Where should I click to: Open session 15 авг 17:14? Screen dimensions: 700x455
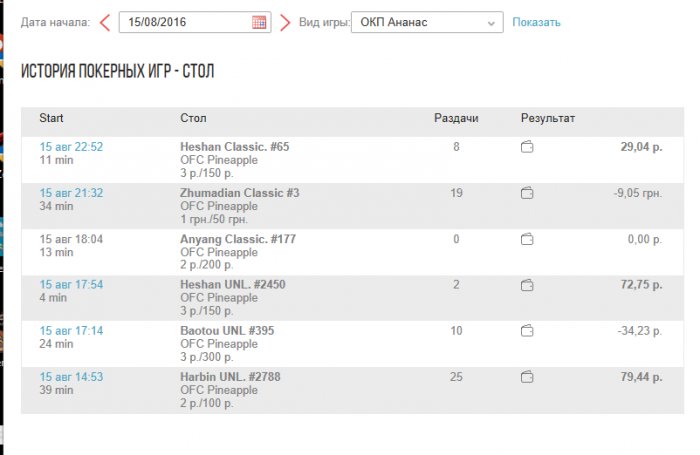coord(71,331)
